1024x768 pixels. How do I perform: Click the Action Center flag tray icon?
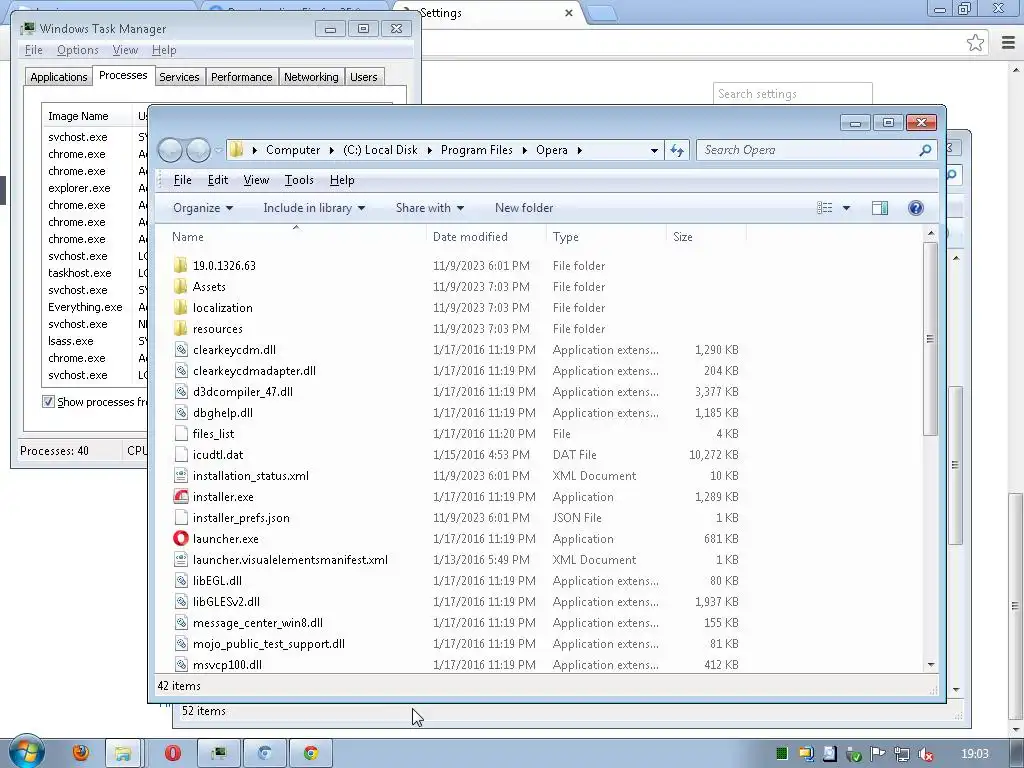(x=878, y=754)
